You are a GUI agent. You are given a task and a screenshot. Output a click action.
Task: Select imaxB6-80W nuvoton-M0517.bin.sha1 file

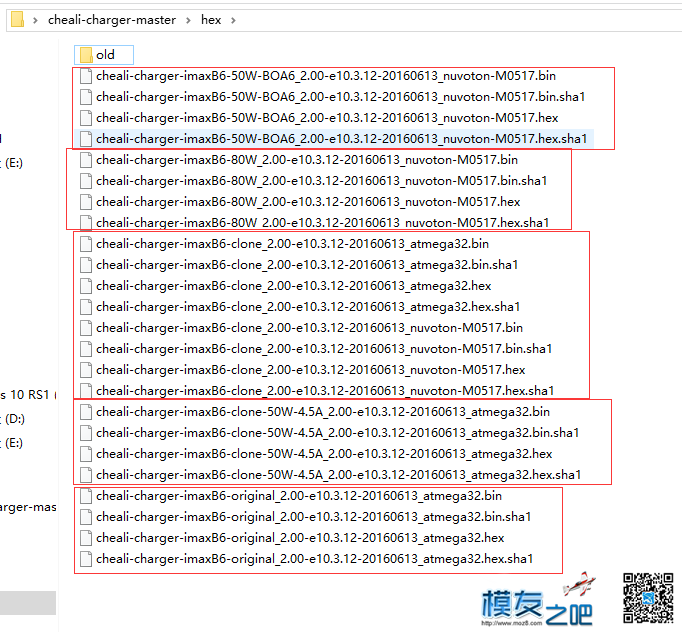pyautogui.click(x=314, y=181)
